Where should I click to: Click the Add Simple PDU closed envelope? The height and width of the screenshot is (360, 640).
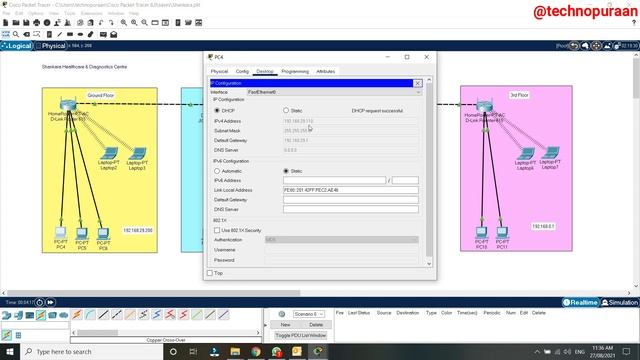(x=103, y=35)
